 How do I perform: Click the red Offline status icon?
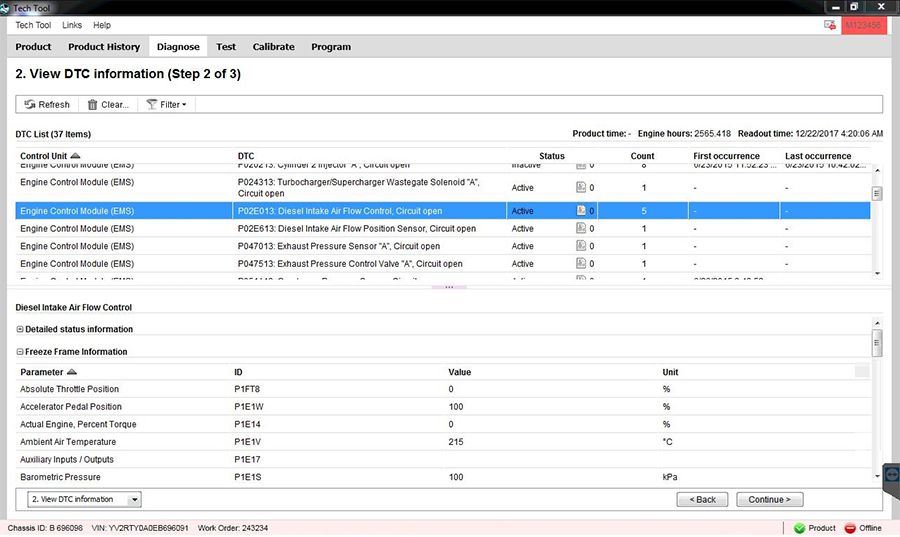[x=850, y=528]
